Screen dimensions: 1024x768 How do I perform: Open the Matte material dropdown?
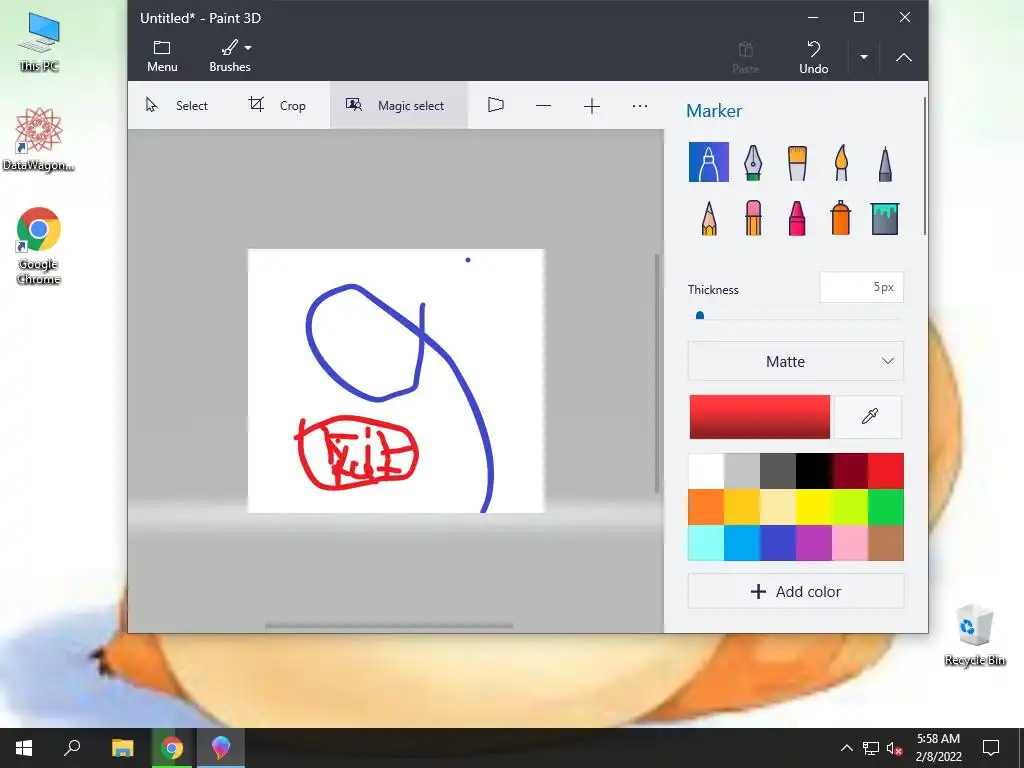tap(795, 361)
